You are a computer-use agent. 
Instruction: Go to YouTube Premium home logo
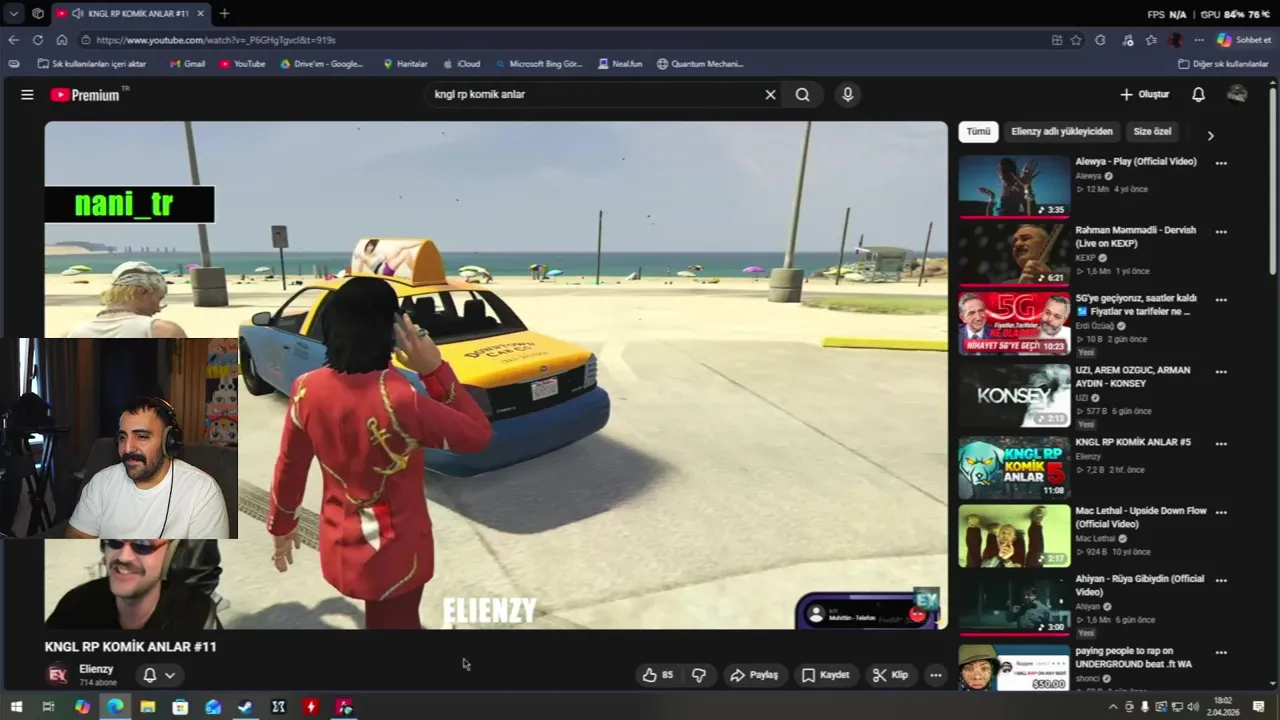[x=87, y=95]
